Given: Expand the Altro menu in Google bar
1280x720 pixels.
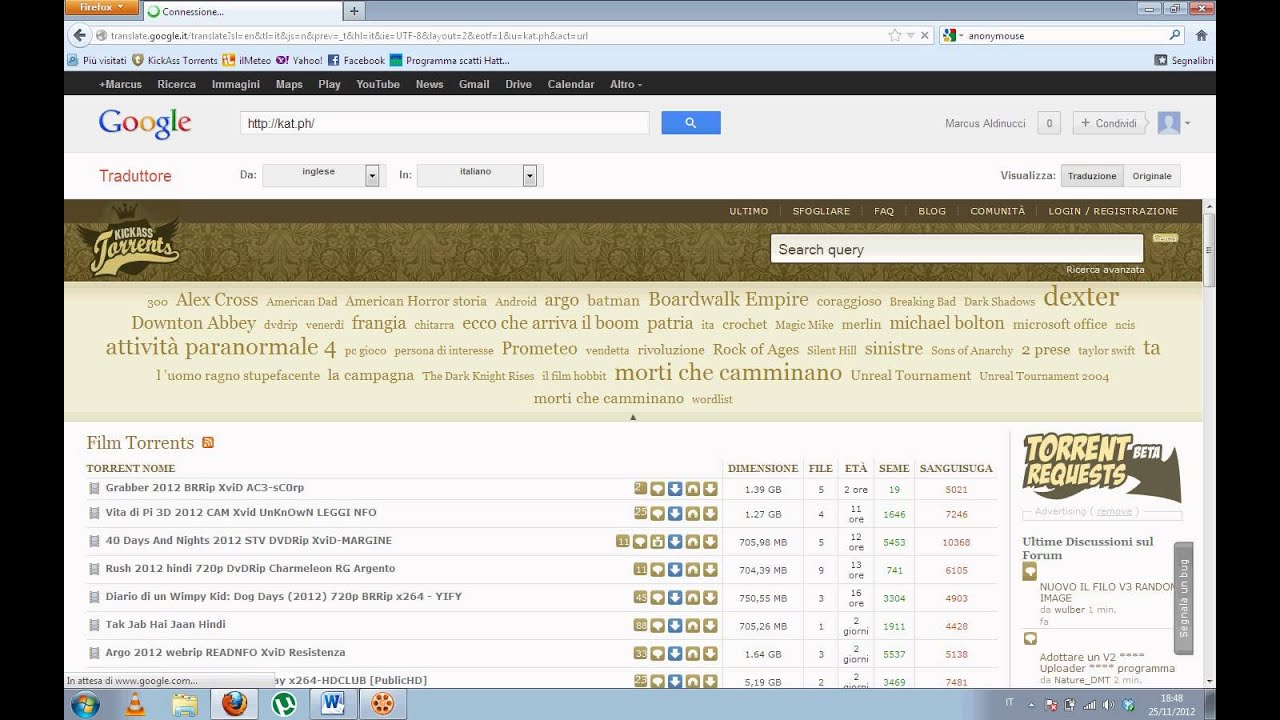Looking at the screenshot, I should click(x=626, y=84).
